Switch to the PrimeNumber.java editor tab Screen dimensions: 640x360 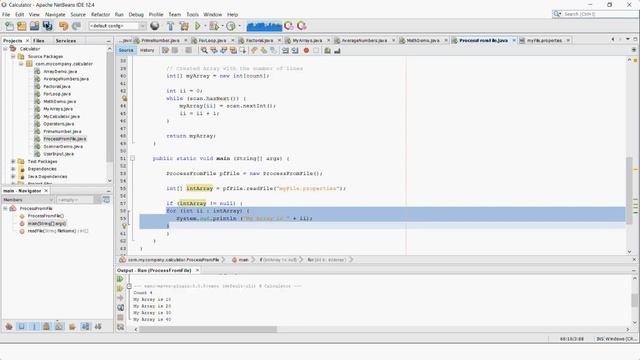click(160, 40)
